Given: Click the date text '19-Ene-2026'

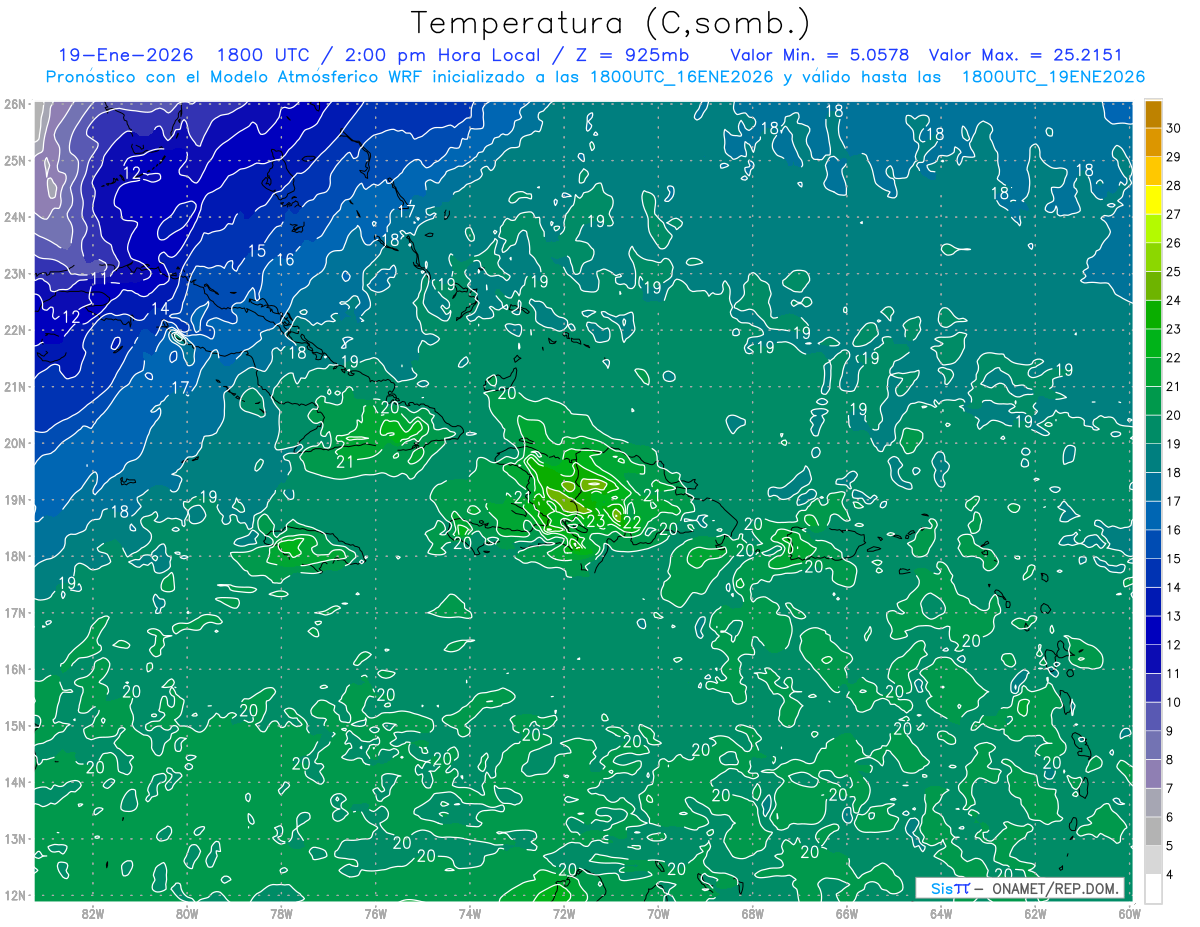Looking at the screenshot, I should [x=126, y=54].
